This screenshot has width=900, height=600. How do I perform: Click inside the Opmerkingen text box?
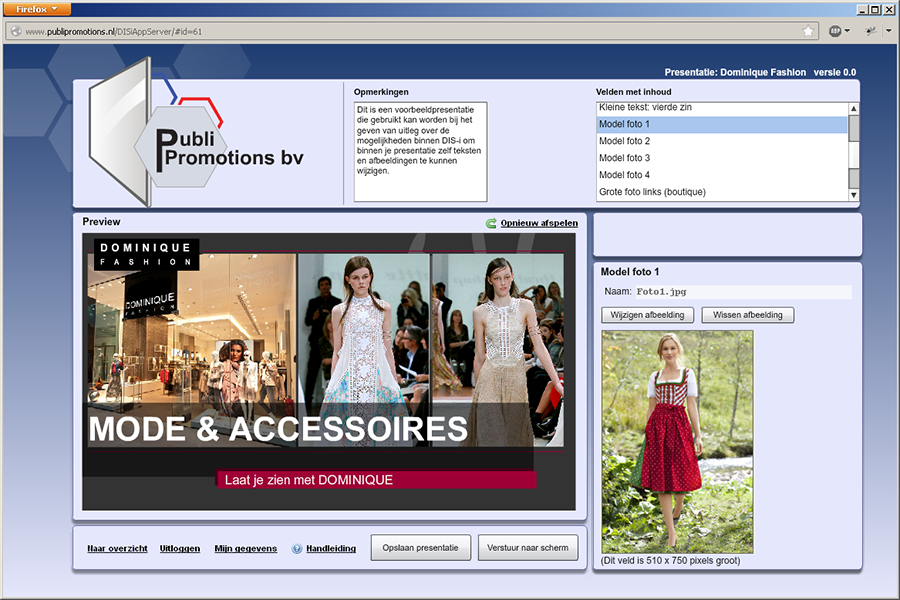[421, 152]
